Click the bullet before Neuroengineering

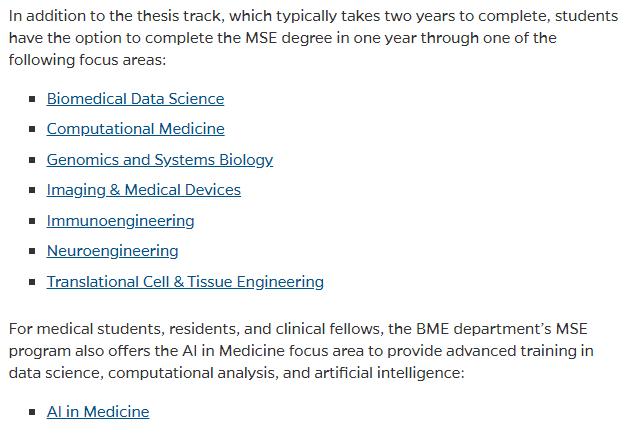pos(32,251)
